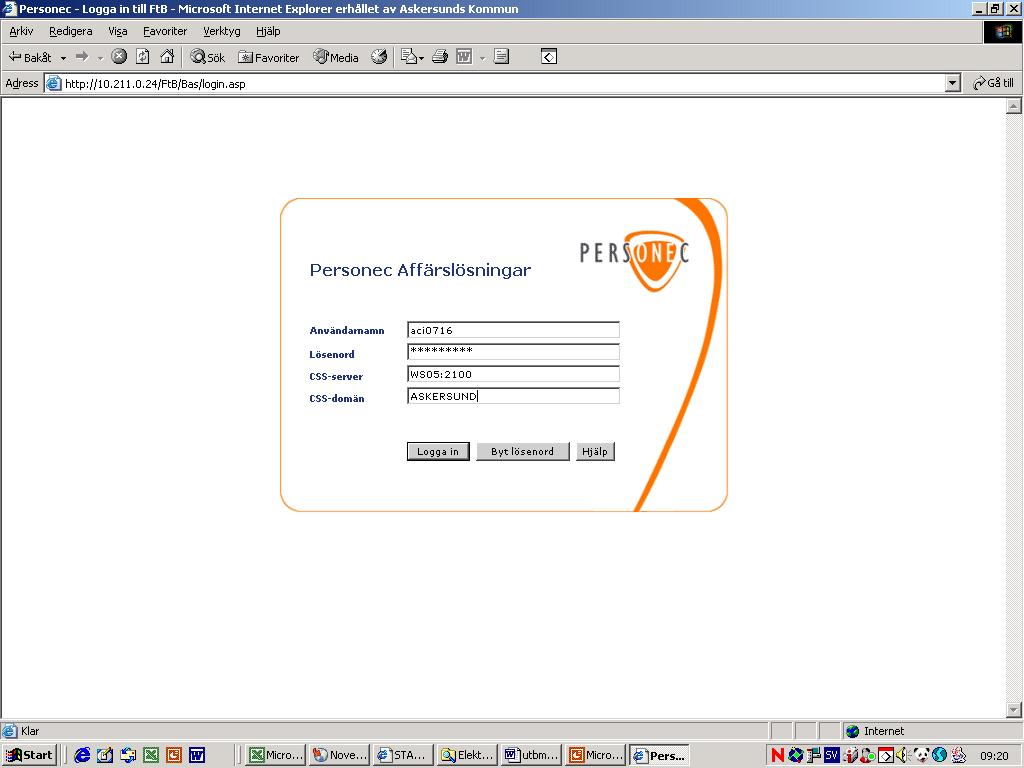Switch to the 'STA...' taskbar window
The image size is (1024, 768).
point(403,755)
